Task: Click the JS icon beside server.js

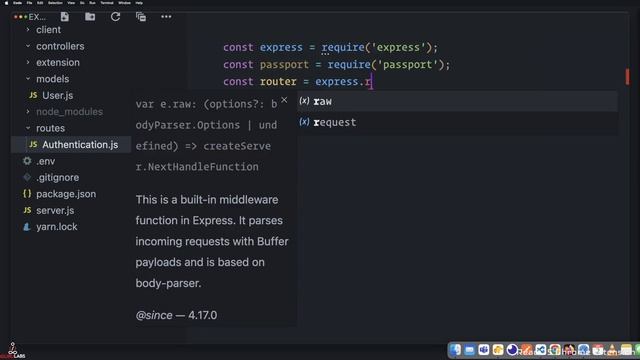Action: point(27,210)
